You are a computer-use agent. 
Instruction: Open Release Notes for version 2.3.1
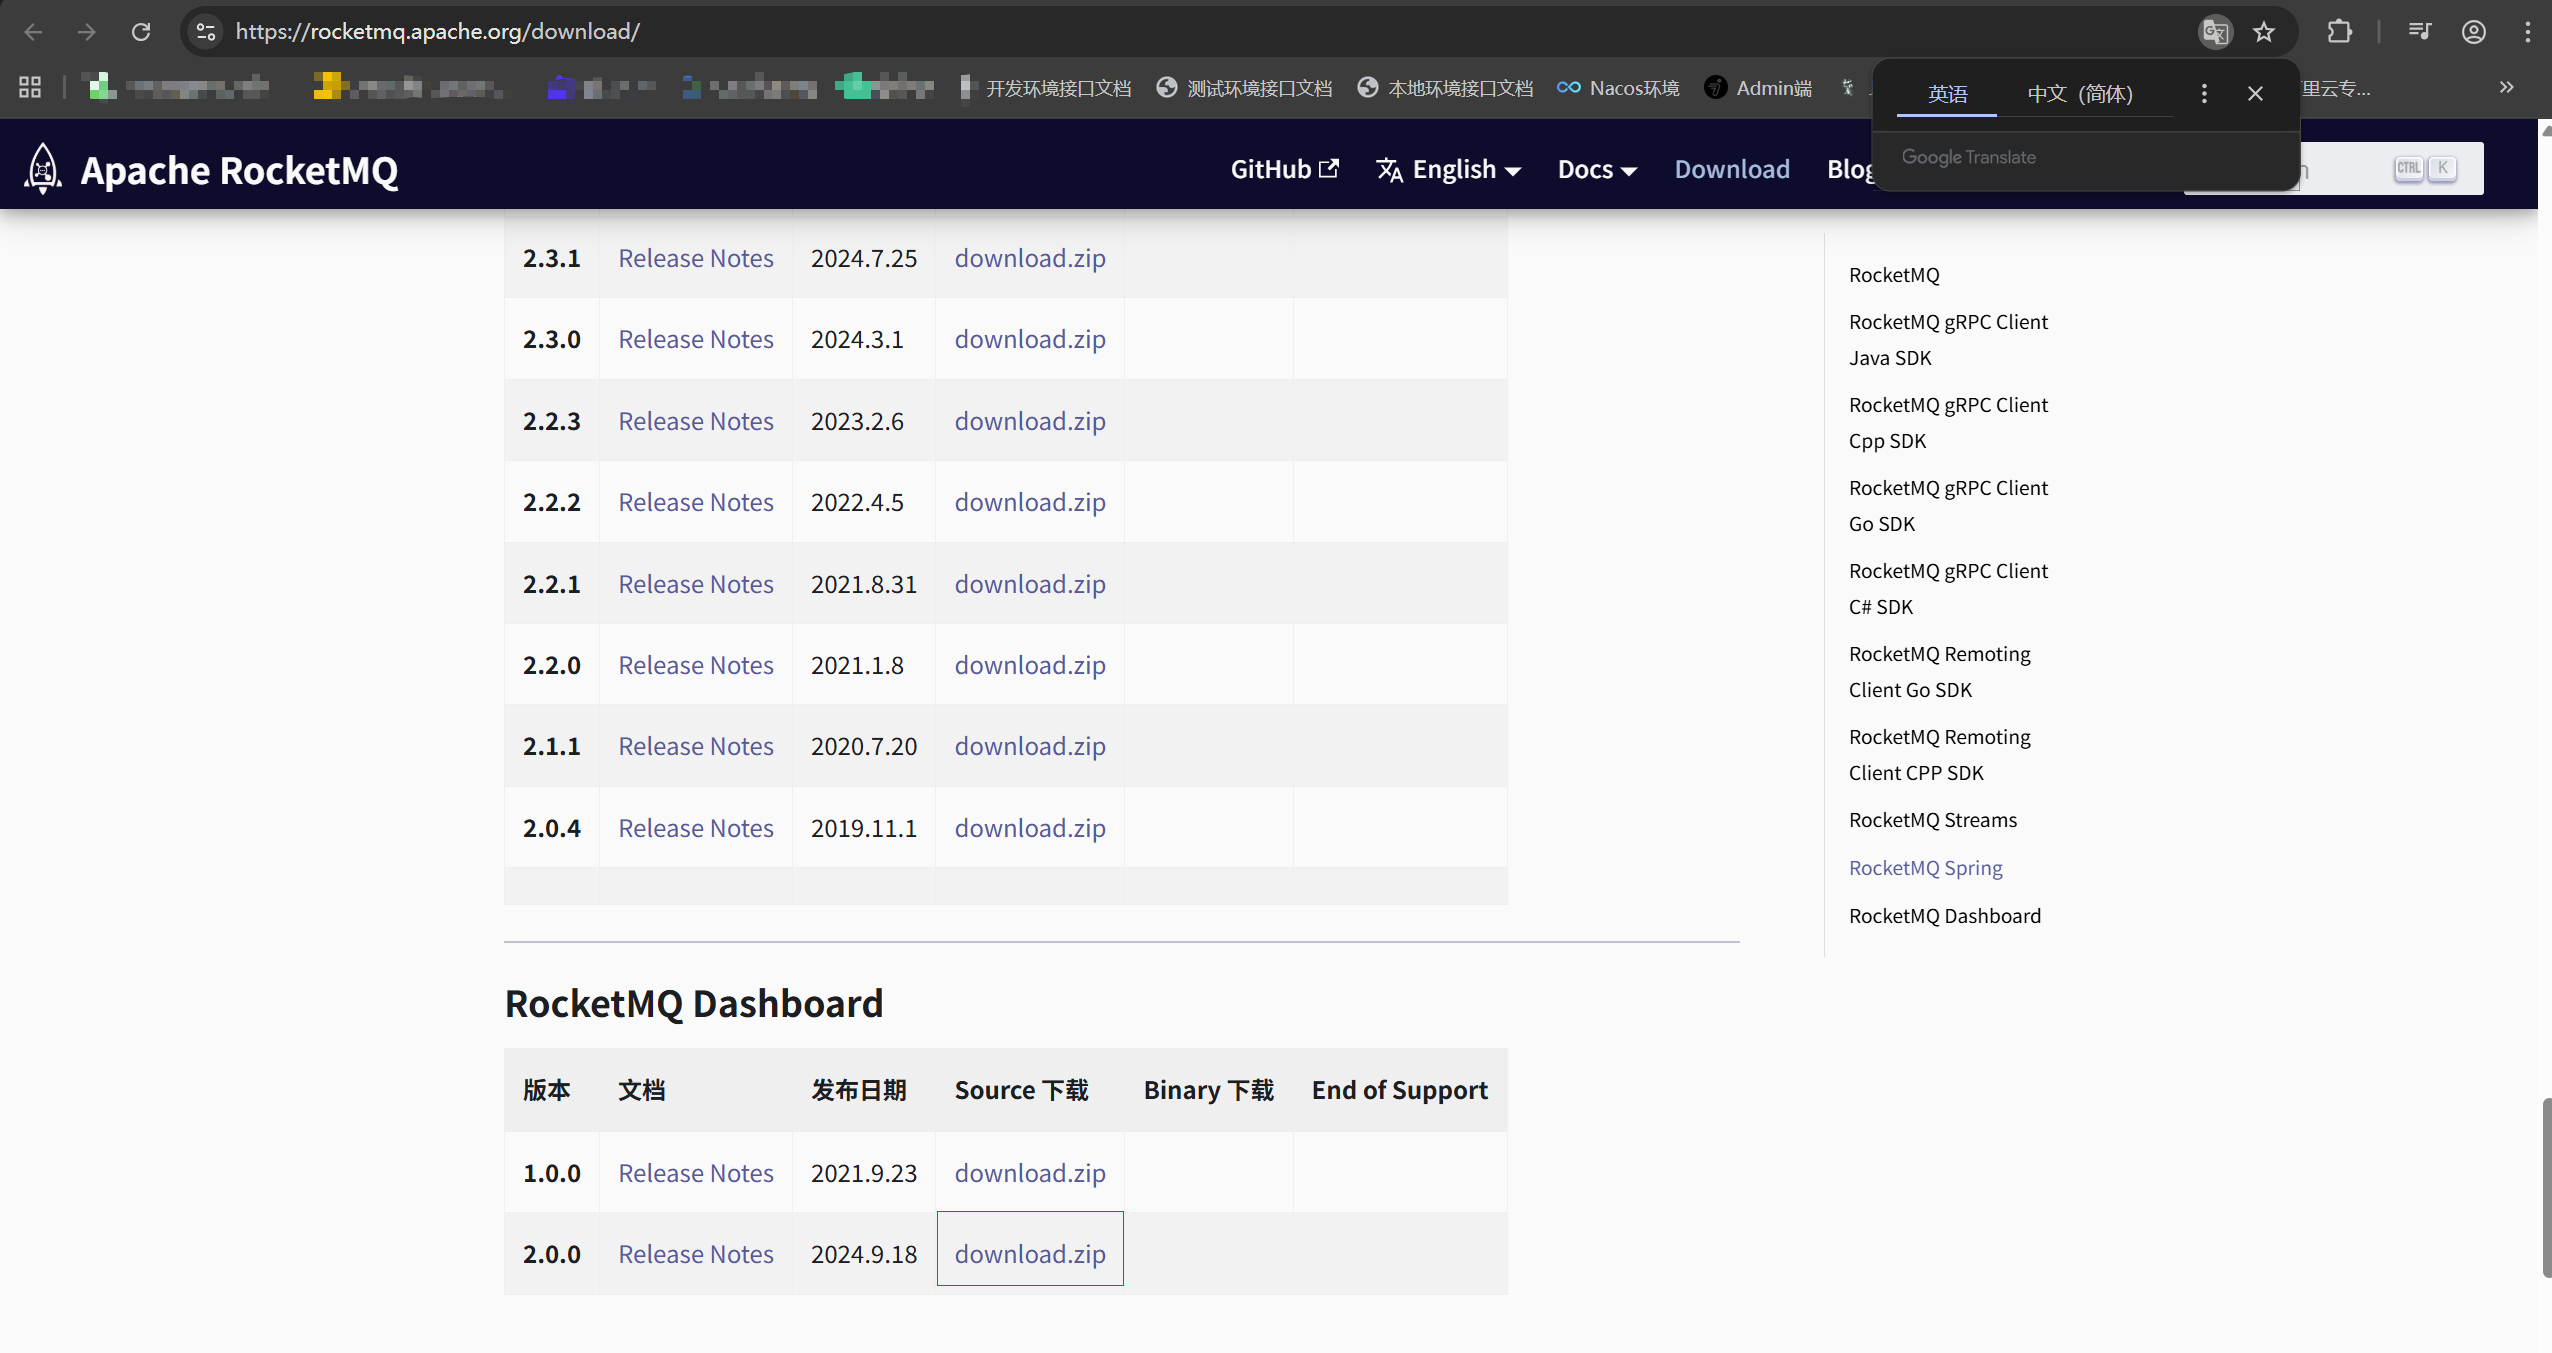(695, 257)
